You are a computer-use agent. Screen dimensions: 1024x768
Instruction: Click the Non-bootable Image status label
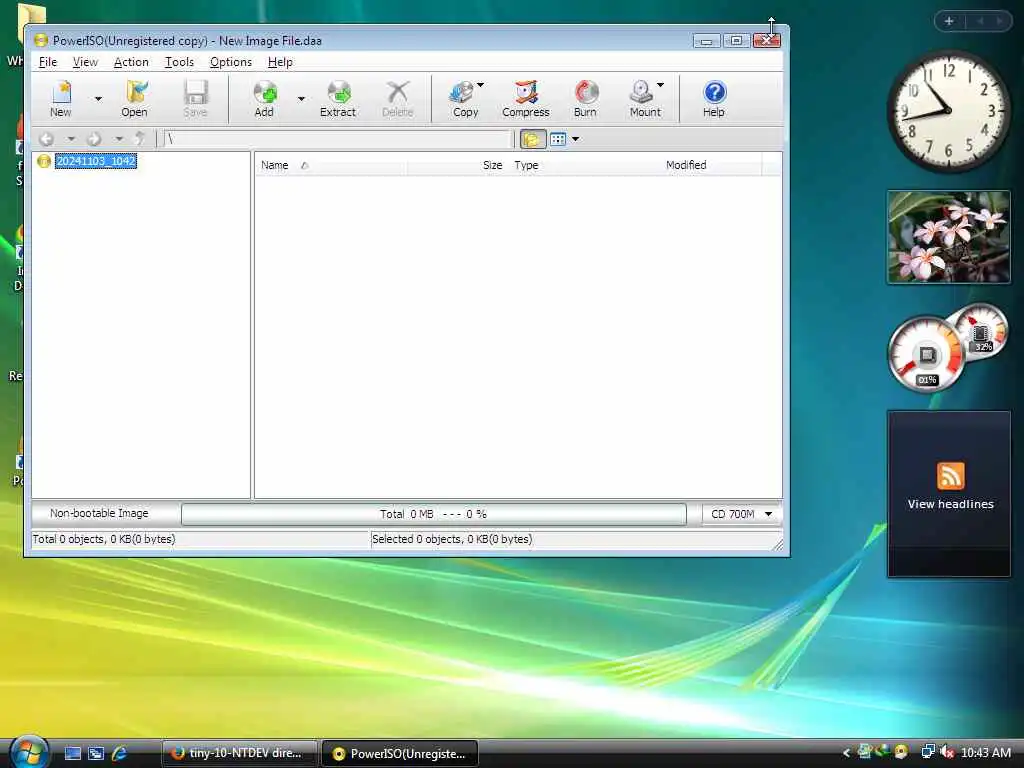99,513
